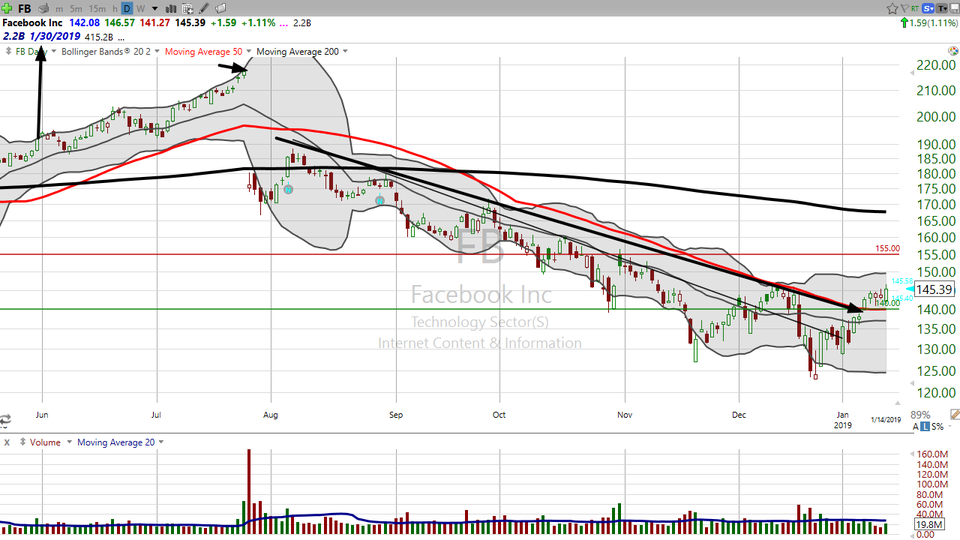Click the add indicator template icon
Screen dimensions: 960x540
(x=187, y=9)
